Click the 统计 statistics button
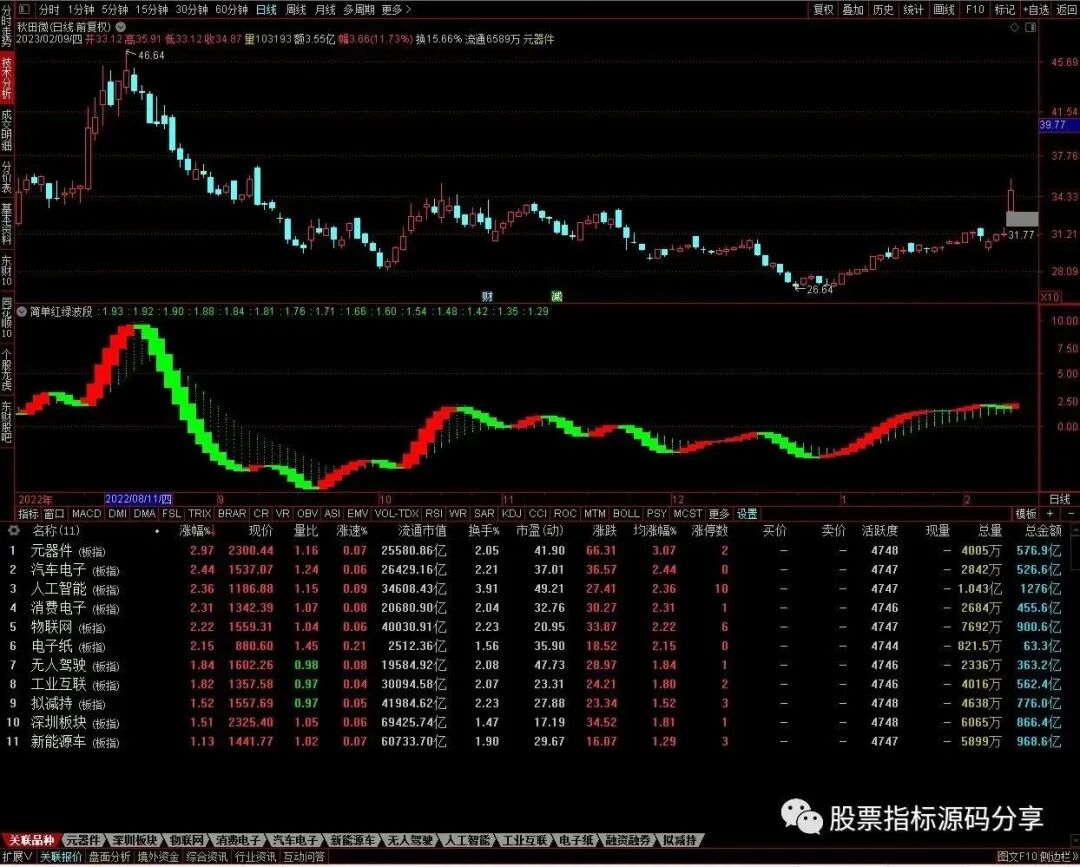The height and width of the screenshot is (867, 1080). tap(913, 10)
